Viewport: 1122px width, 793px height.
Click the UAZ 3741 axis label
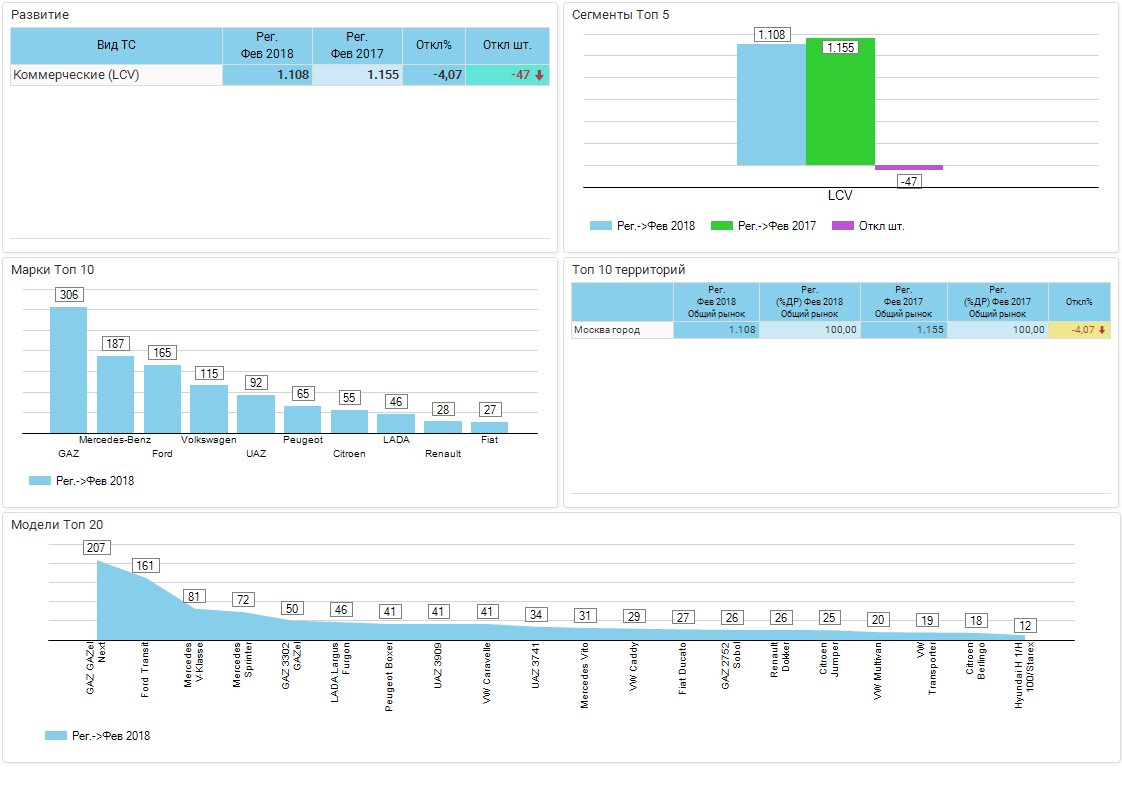click(536, 666)
